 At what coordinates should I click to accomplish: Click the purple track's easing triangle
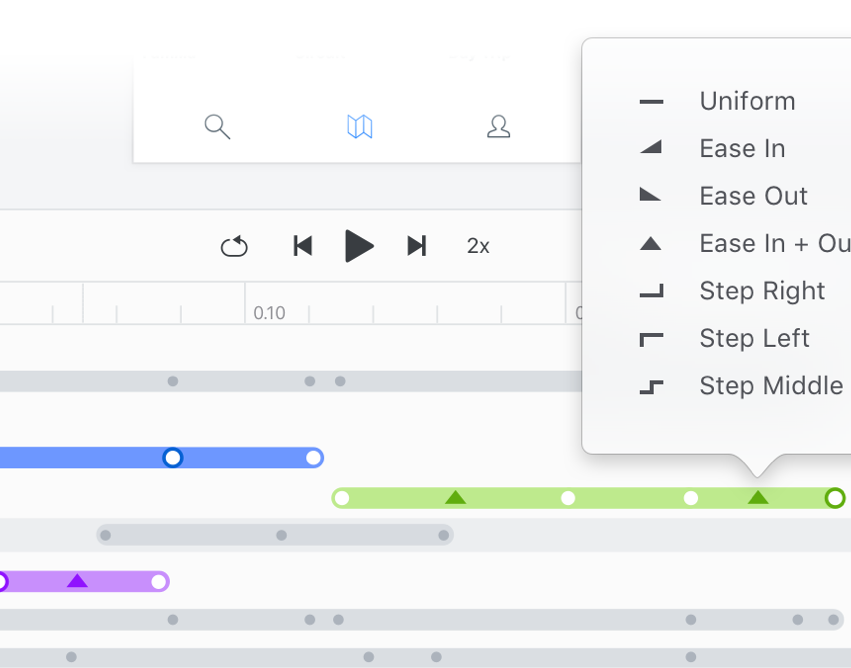[79, 581]
